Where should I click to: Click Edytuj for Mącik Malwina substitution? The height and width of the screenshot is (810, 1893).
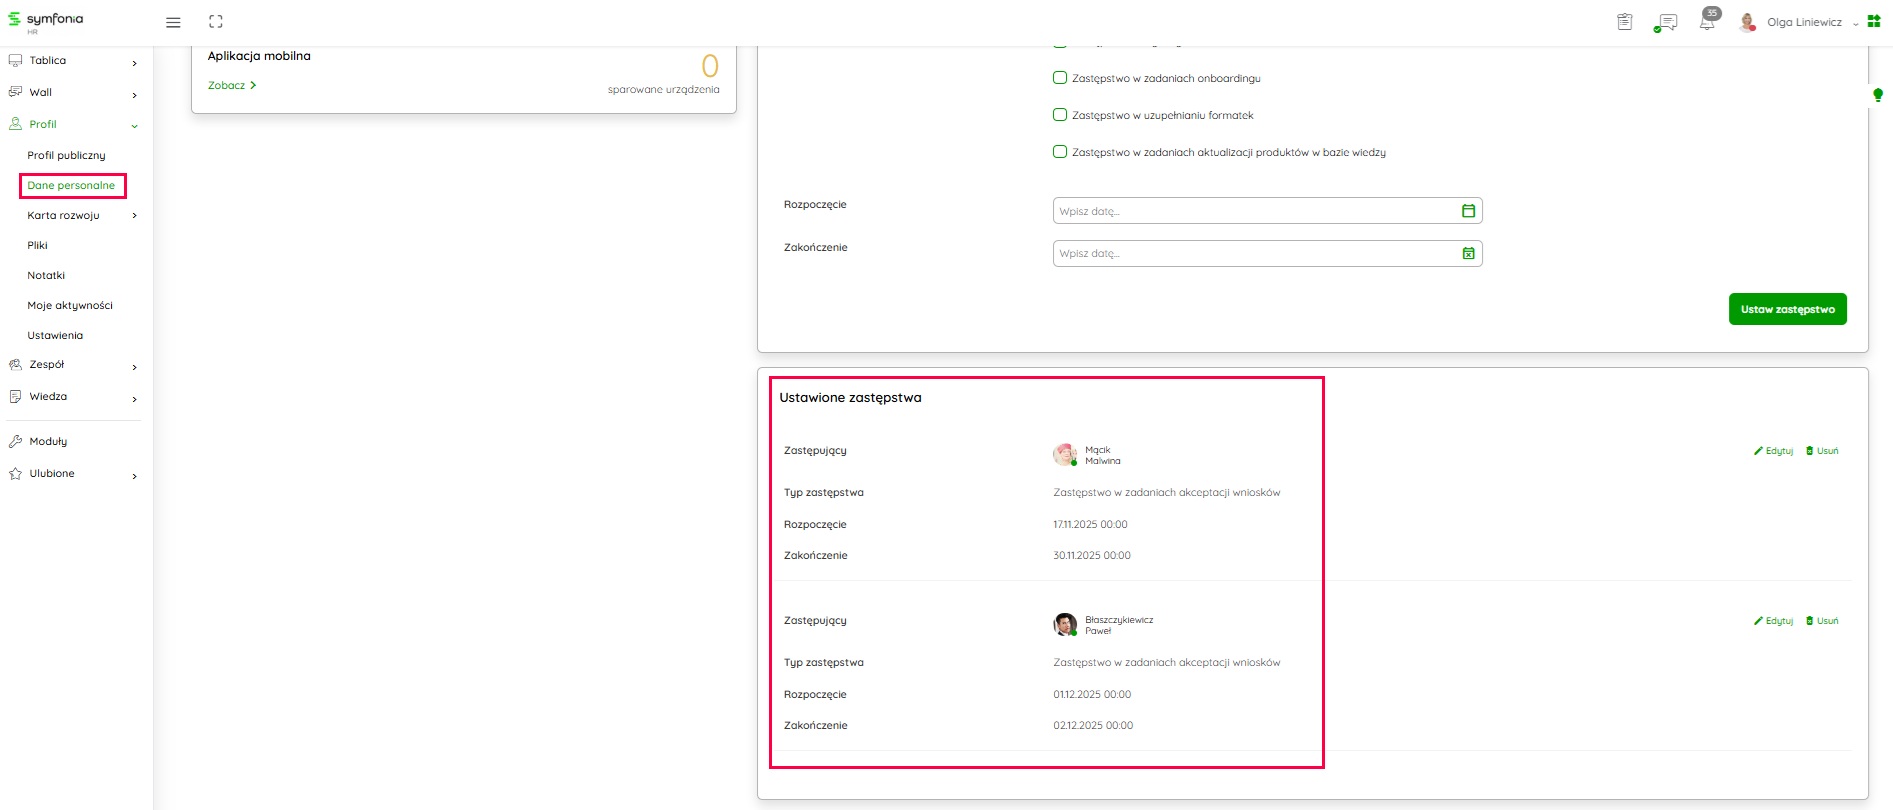tap(1774, 451)
